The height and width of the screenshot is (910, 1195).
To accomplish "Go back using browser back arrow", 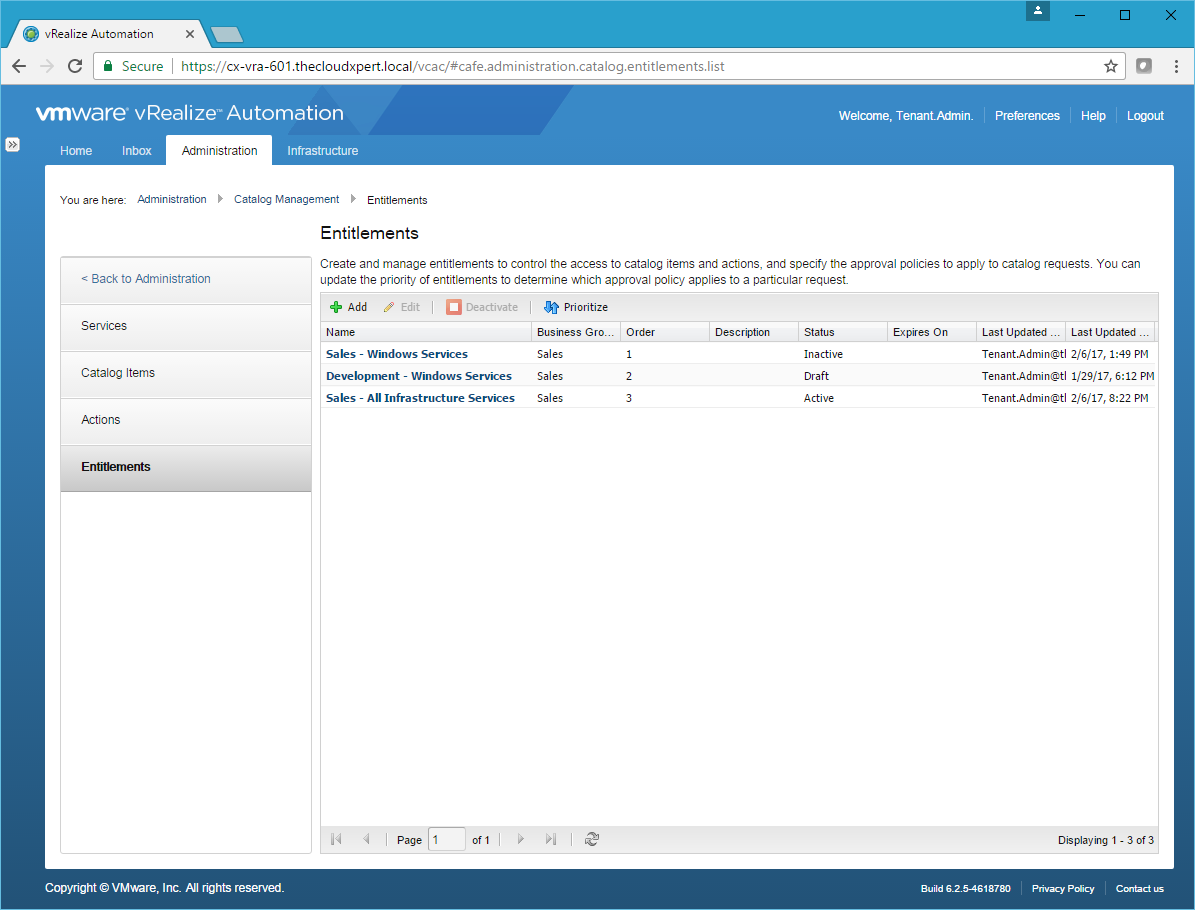I will tap(19, 66).
